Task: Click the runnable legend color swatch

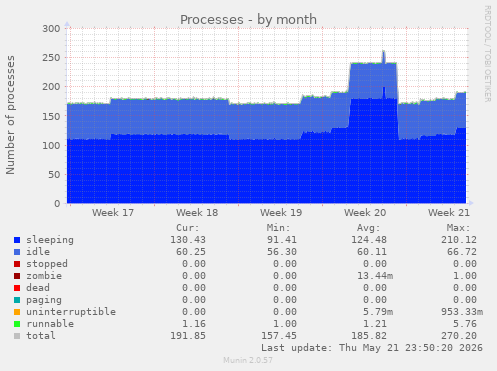Action: pos(17,324)
